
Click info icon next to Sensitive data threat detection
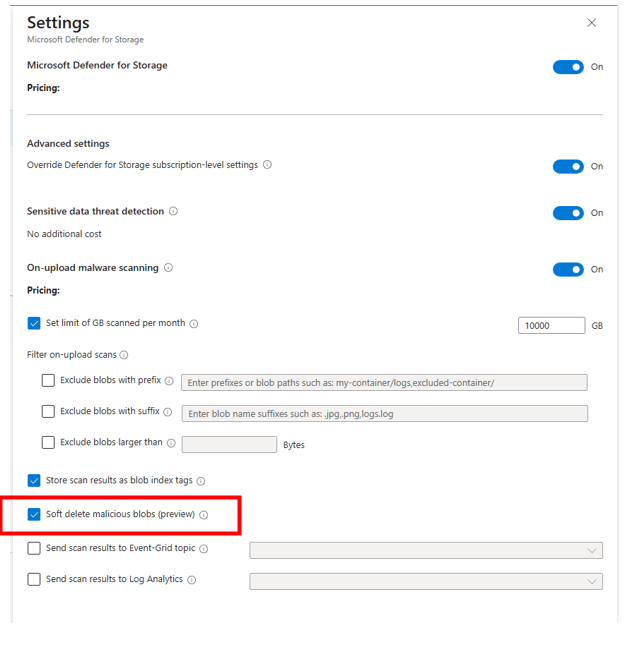pyautogui.click(x=173, y=212)
